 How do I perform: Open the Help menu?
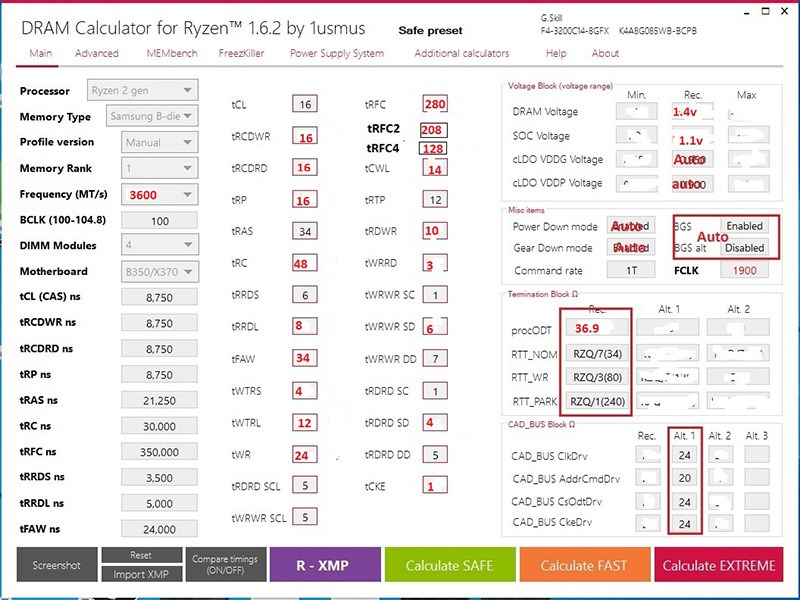557,53
